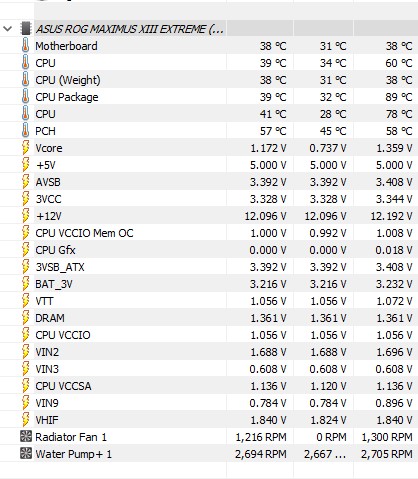
Task: Select the Radiator Fan 1 label
Action: (71, 437)
